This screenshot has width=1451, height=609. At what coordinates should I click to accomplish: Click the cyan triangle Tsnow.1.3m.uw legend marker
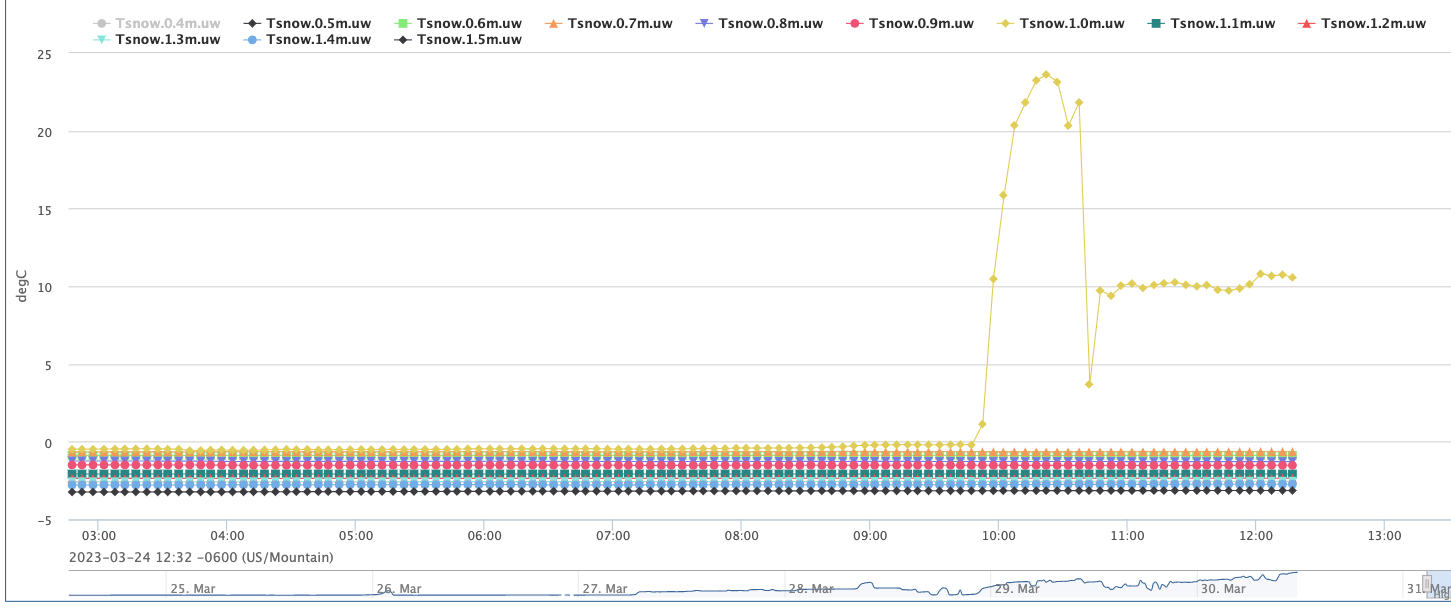(x=100, y=40)
